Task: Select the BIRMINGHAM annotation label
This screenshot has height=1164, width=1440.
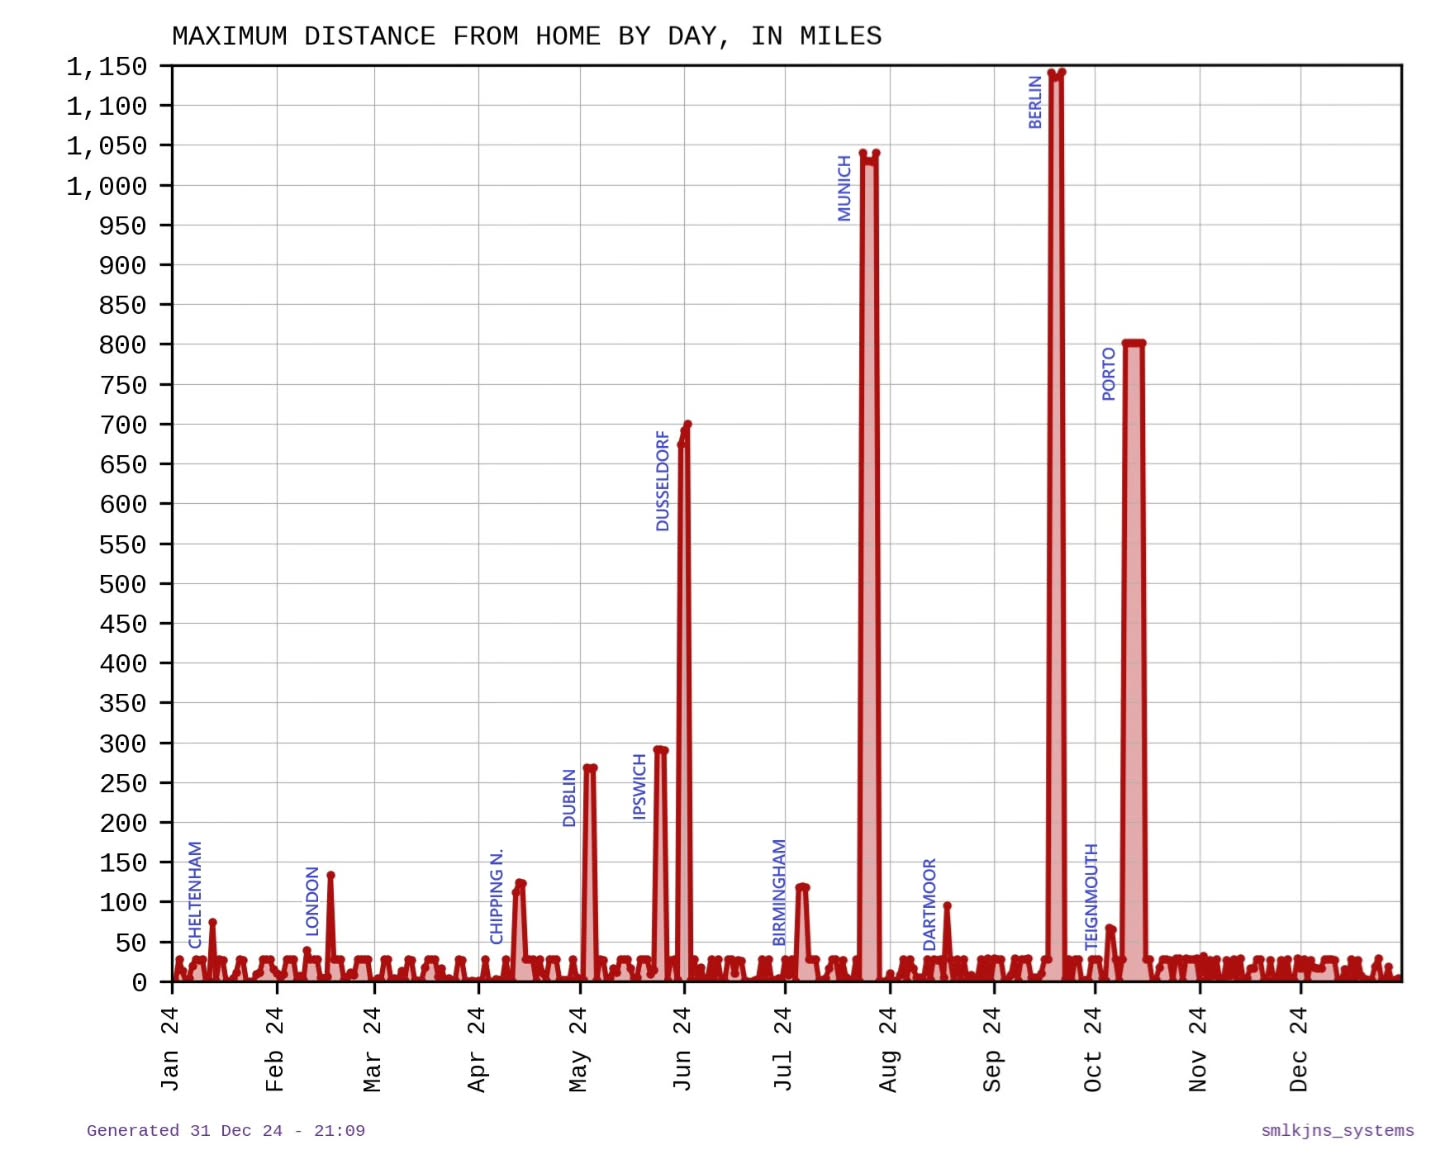Action: (x=779, y=892)
